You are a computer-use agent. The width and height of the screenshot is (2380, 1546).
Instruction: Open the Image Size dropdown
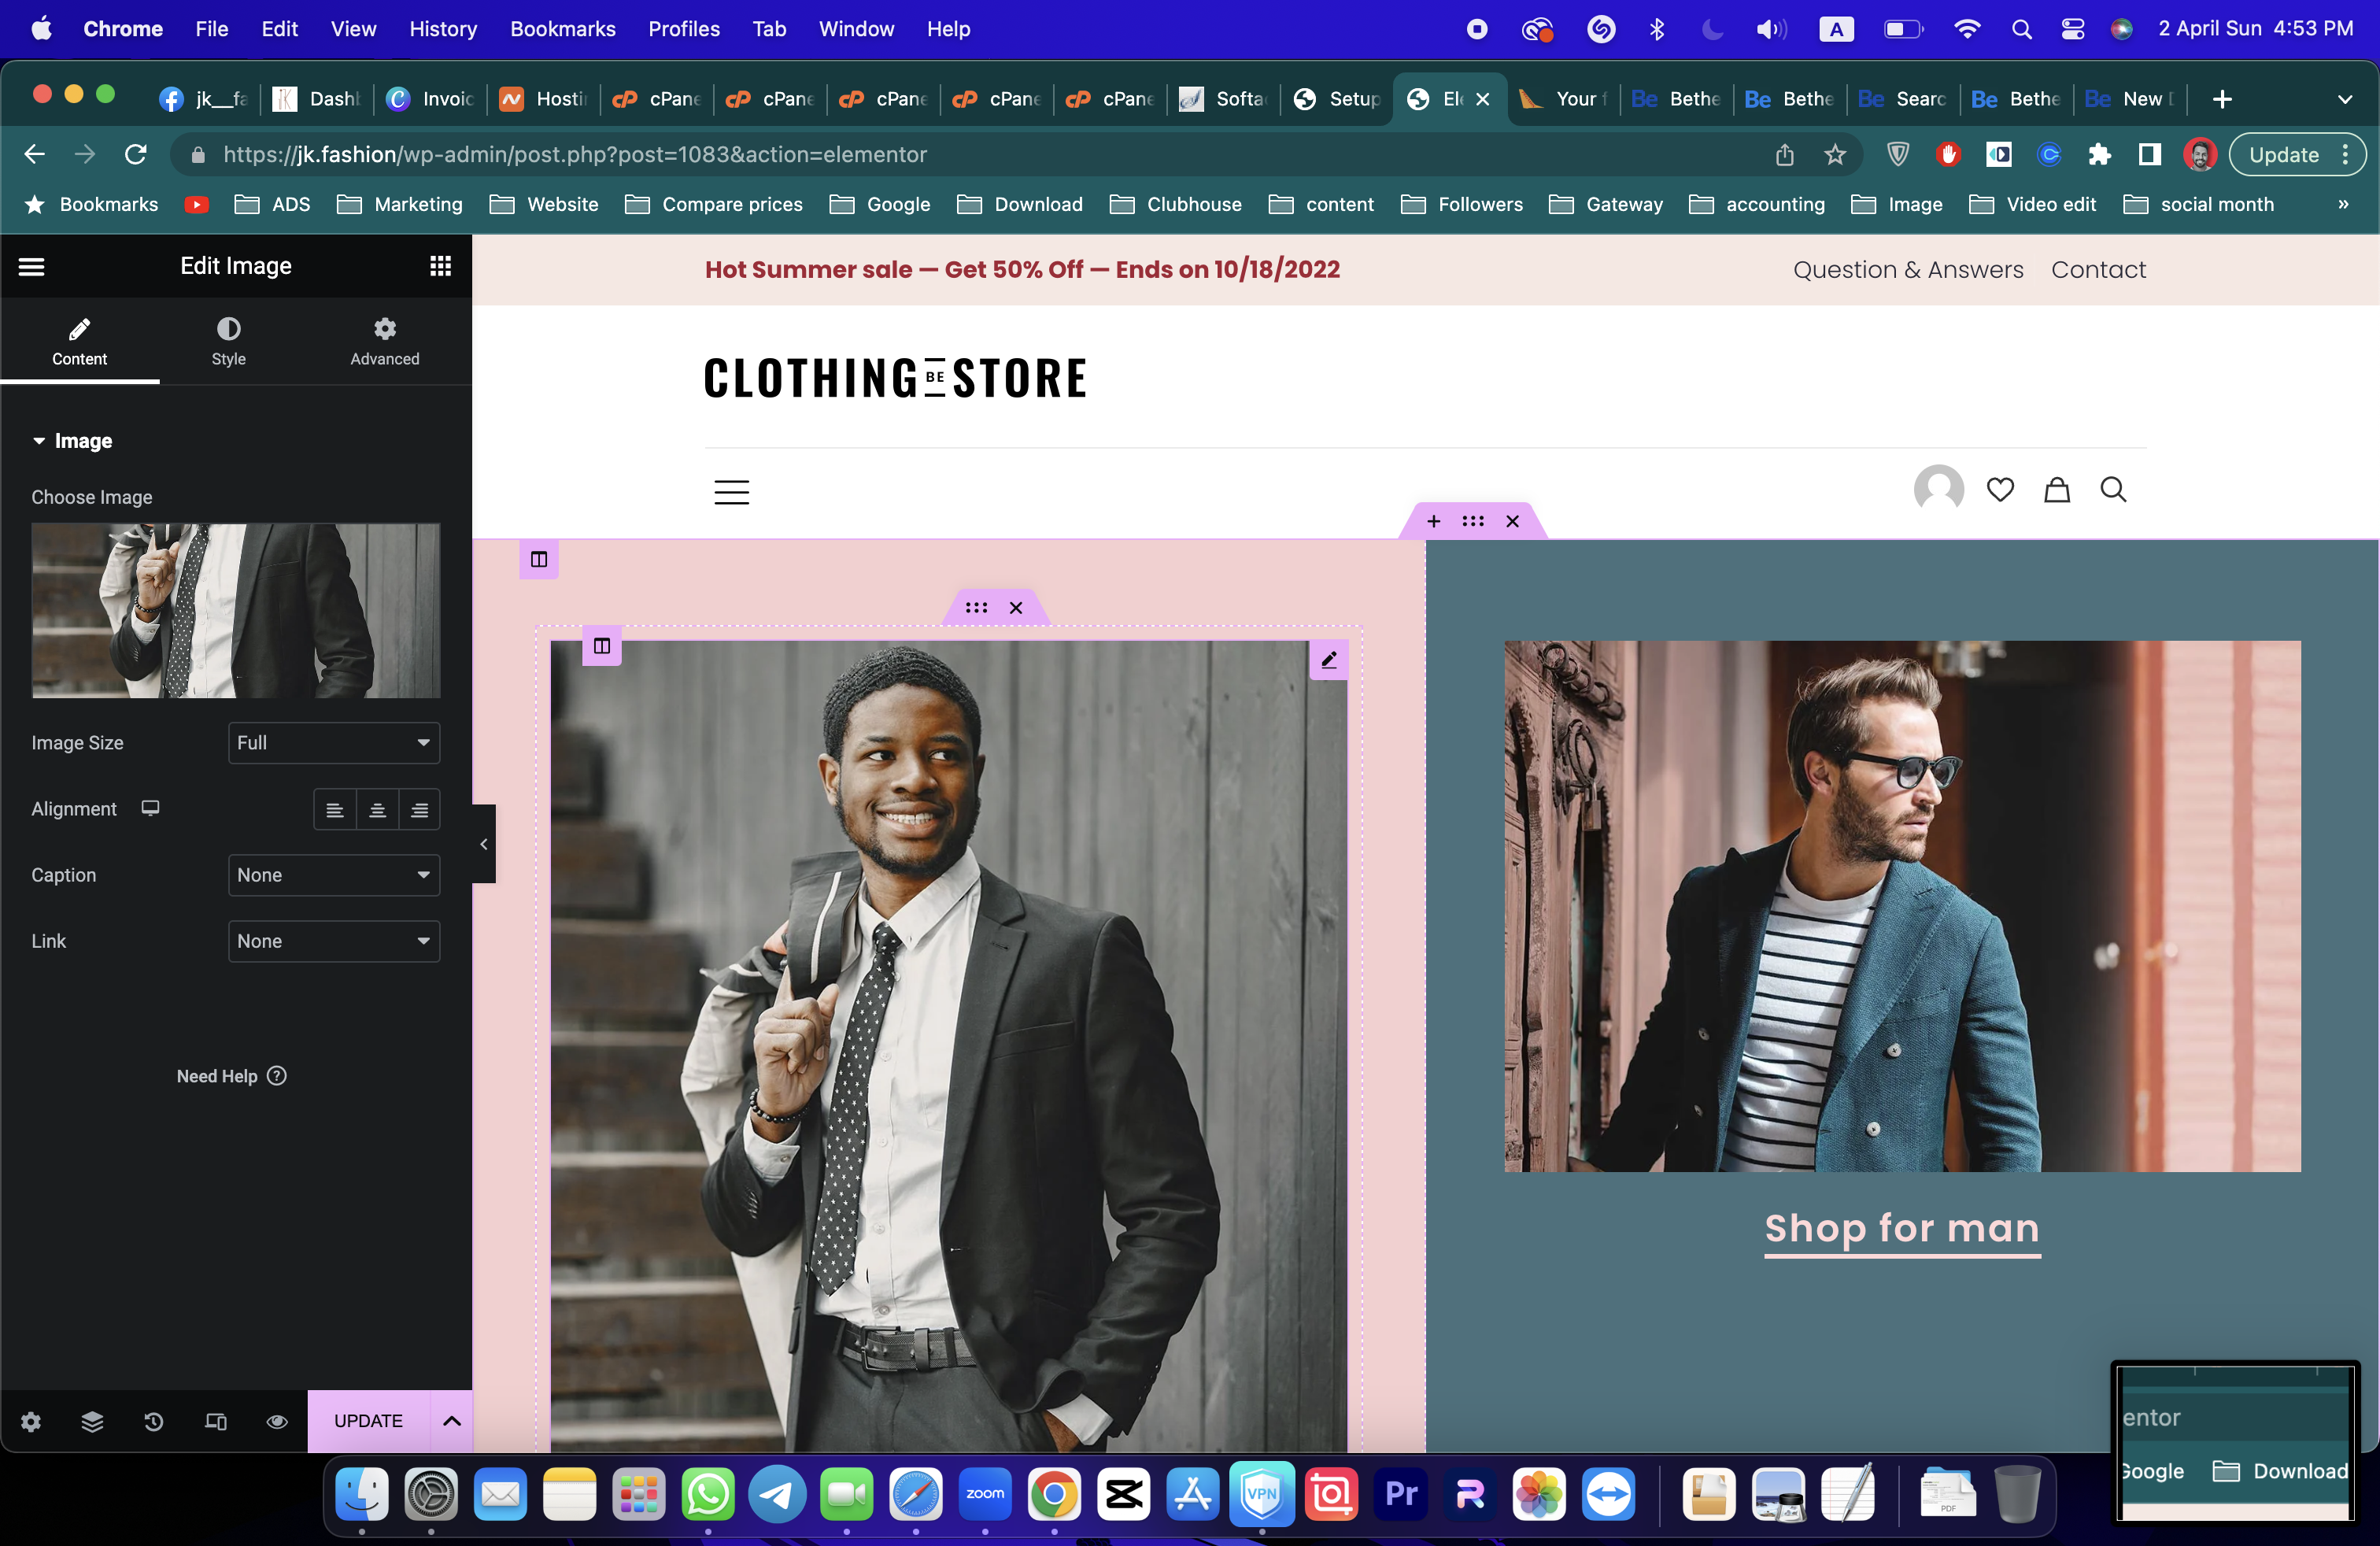[x=333, y=742]
